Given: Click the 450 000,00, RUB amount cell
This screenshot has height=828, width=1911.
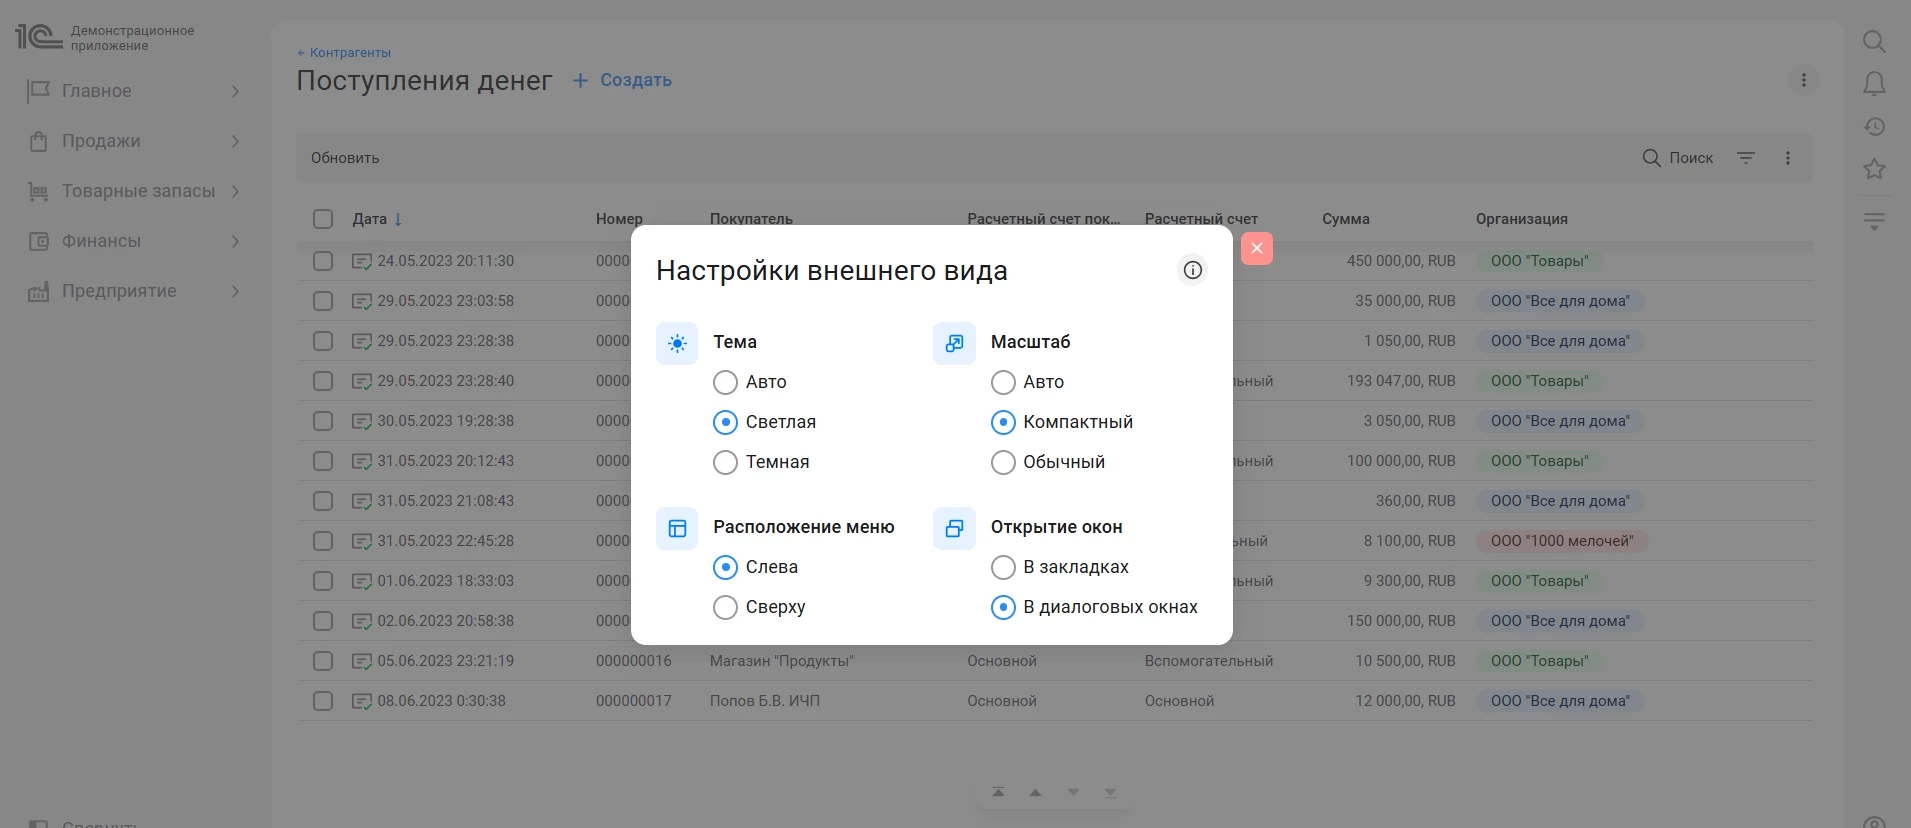Looking at the screenshot, I should coord(1401,261).
